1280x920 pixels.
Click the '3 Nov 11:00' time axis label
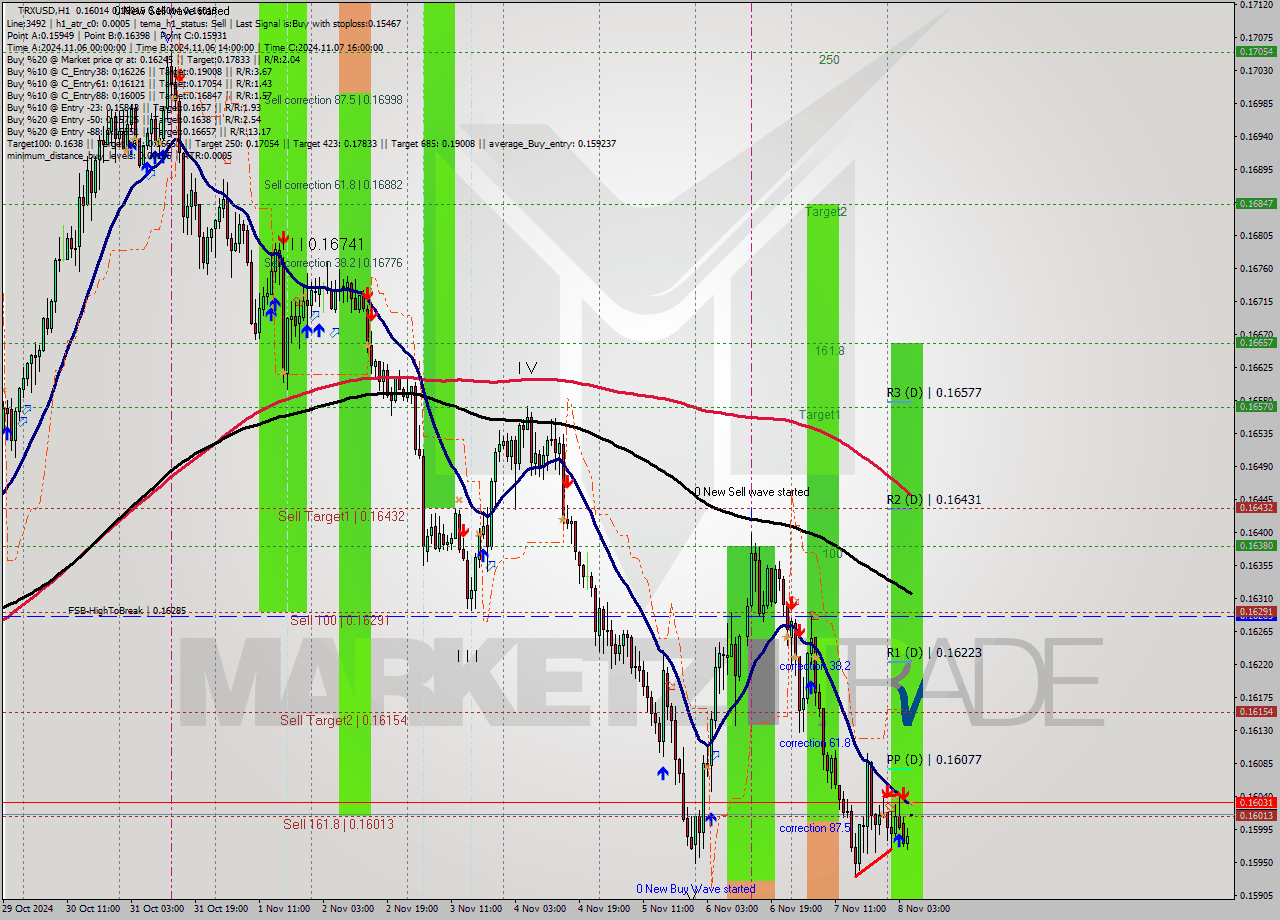click(x=477, y=909)
